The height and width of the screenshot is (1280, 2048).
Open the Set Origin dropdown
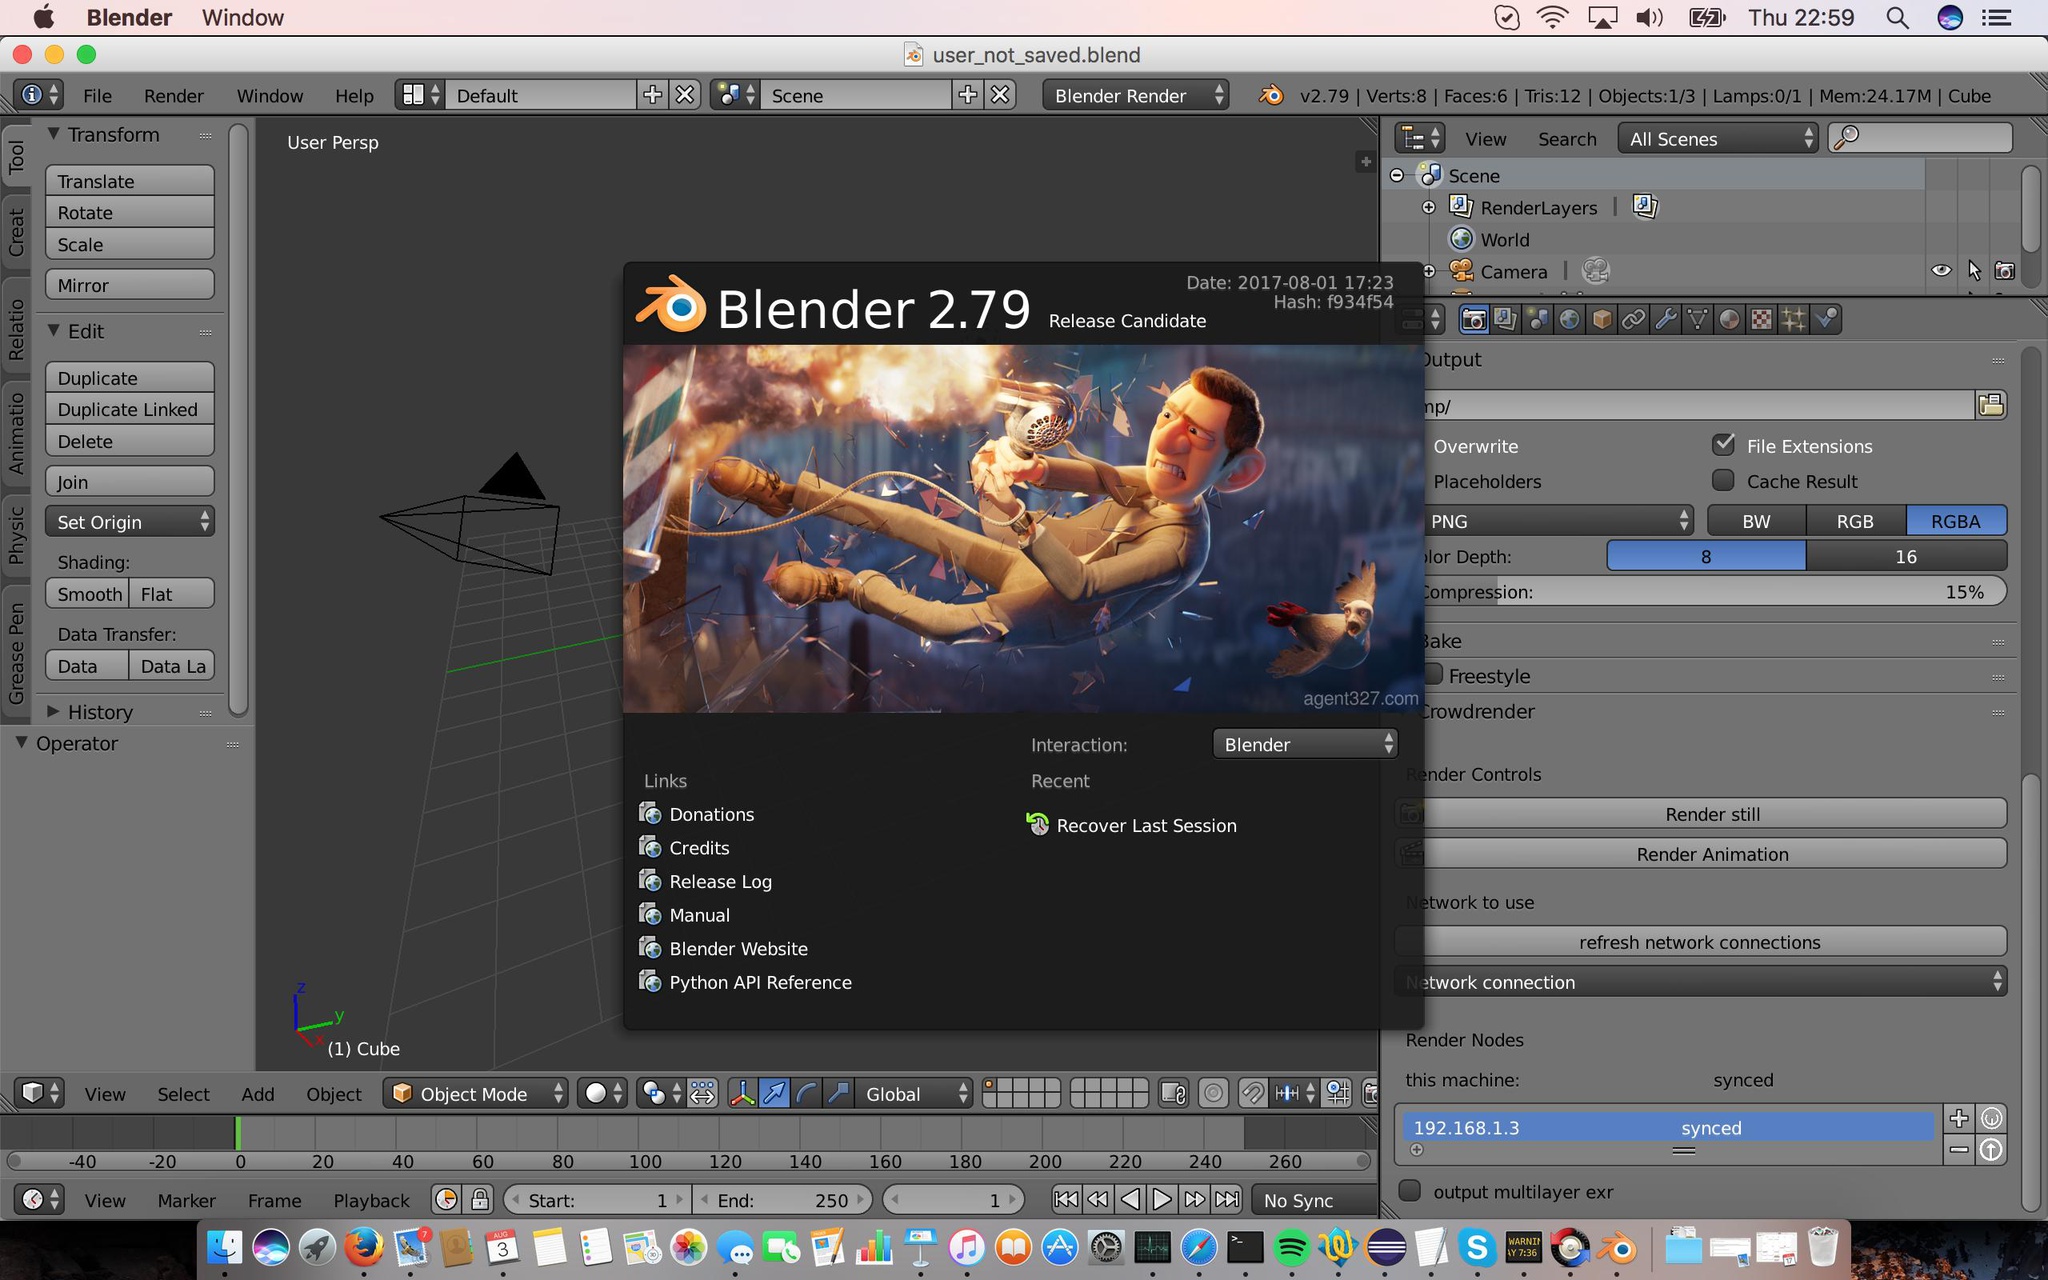pos(130,522)
